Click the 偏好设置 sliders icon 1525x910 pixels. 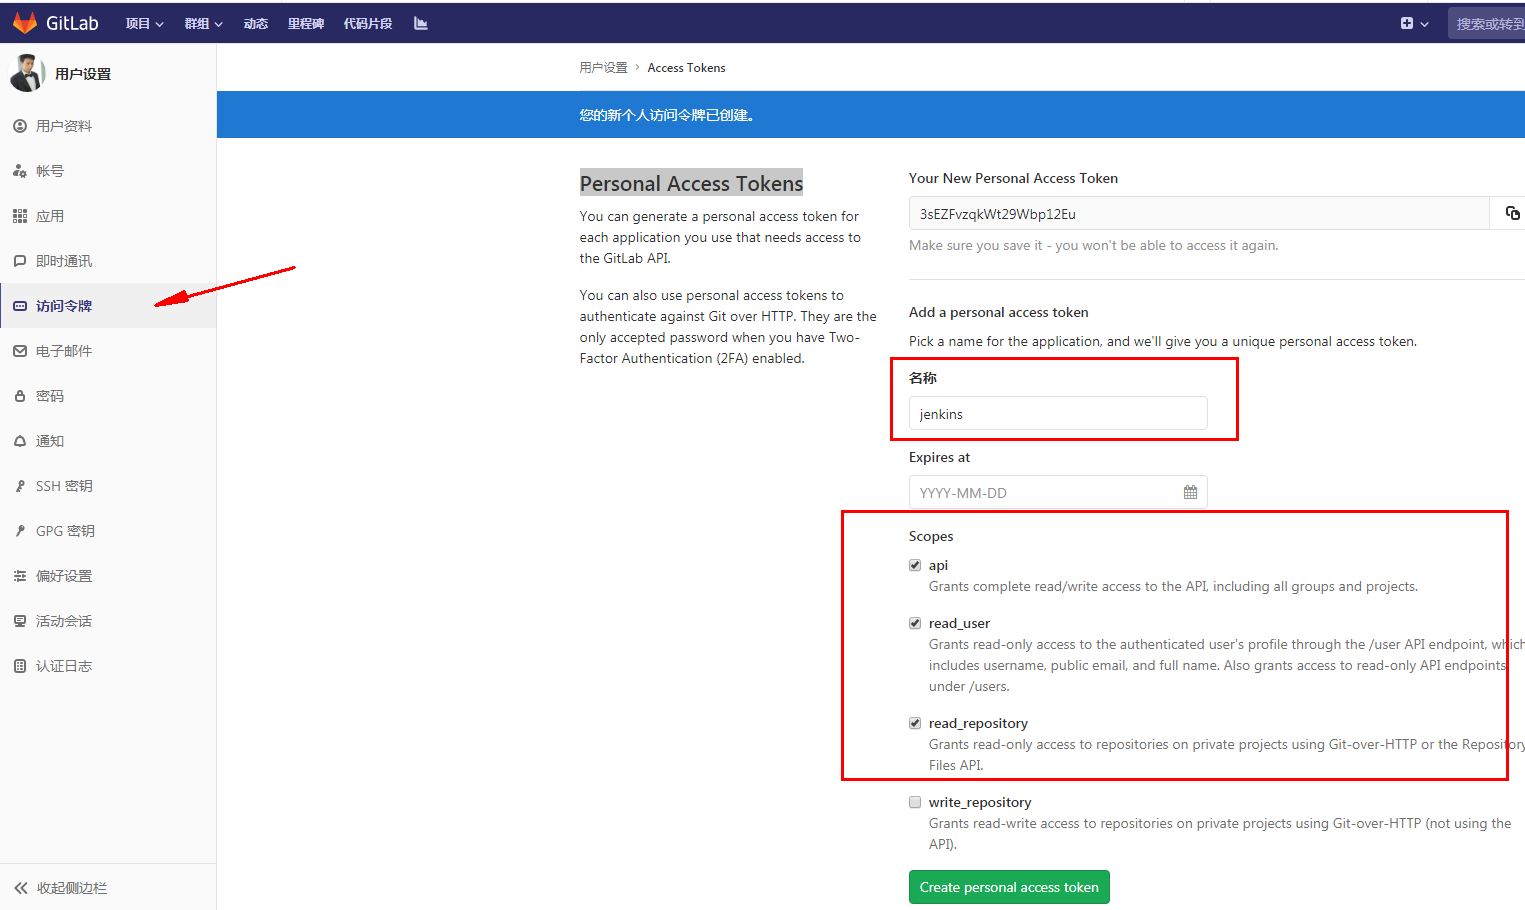point(20,576)
